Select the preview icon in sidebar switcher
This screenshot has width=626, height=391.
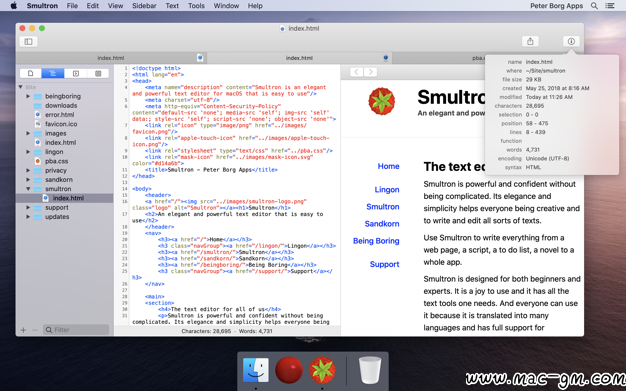(x=75, y=73)
